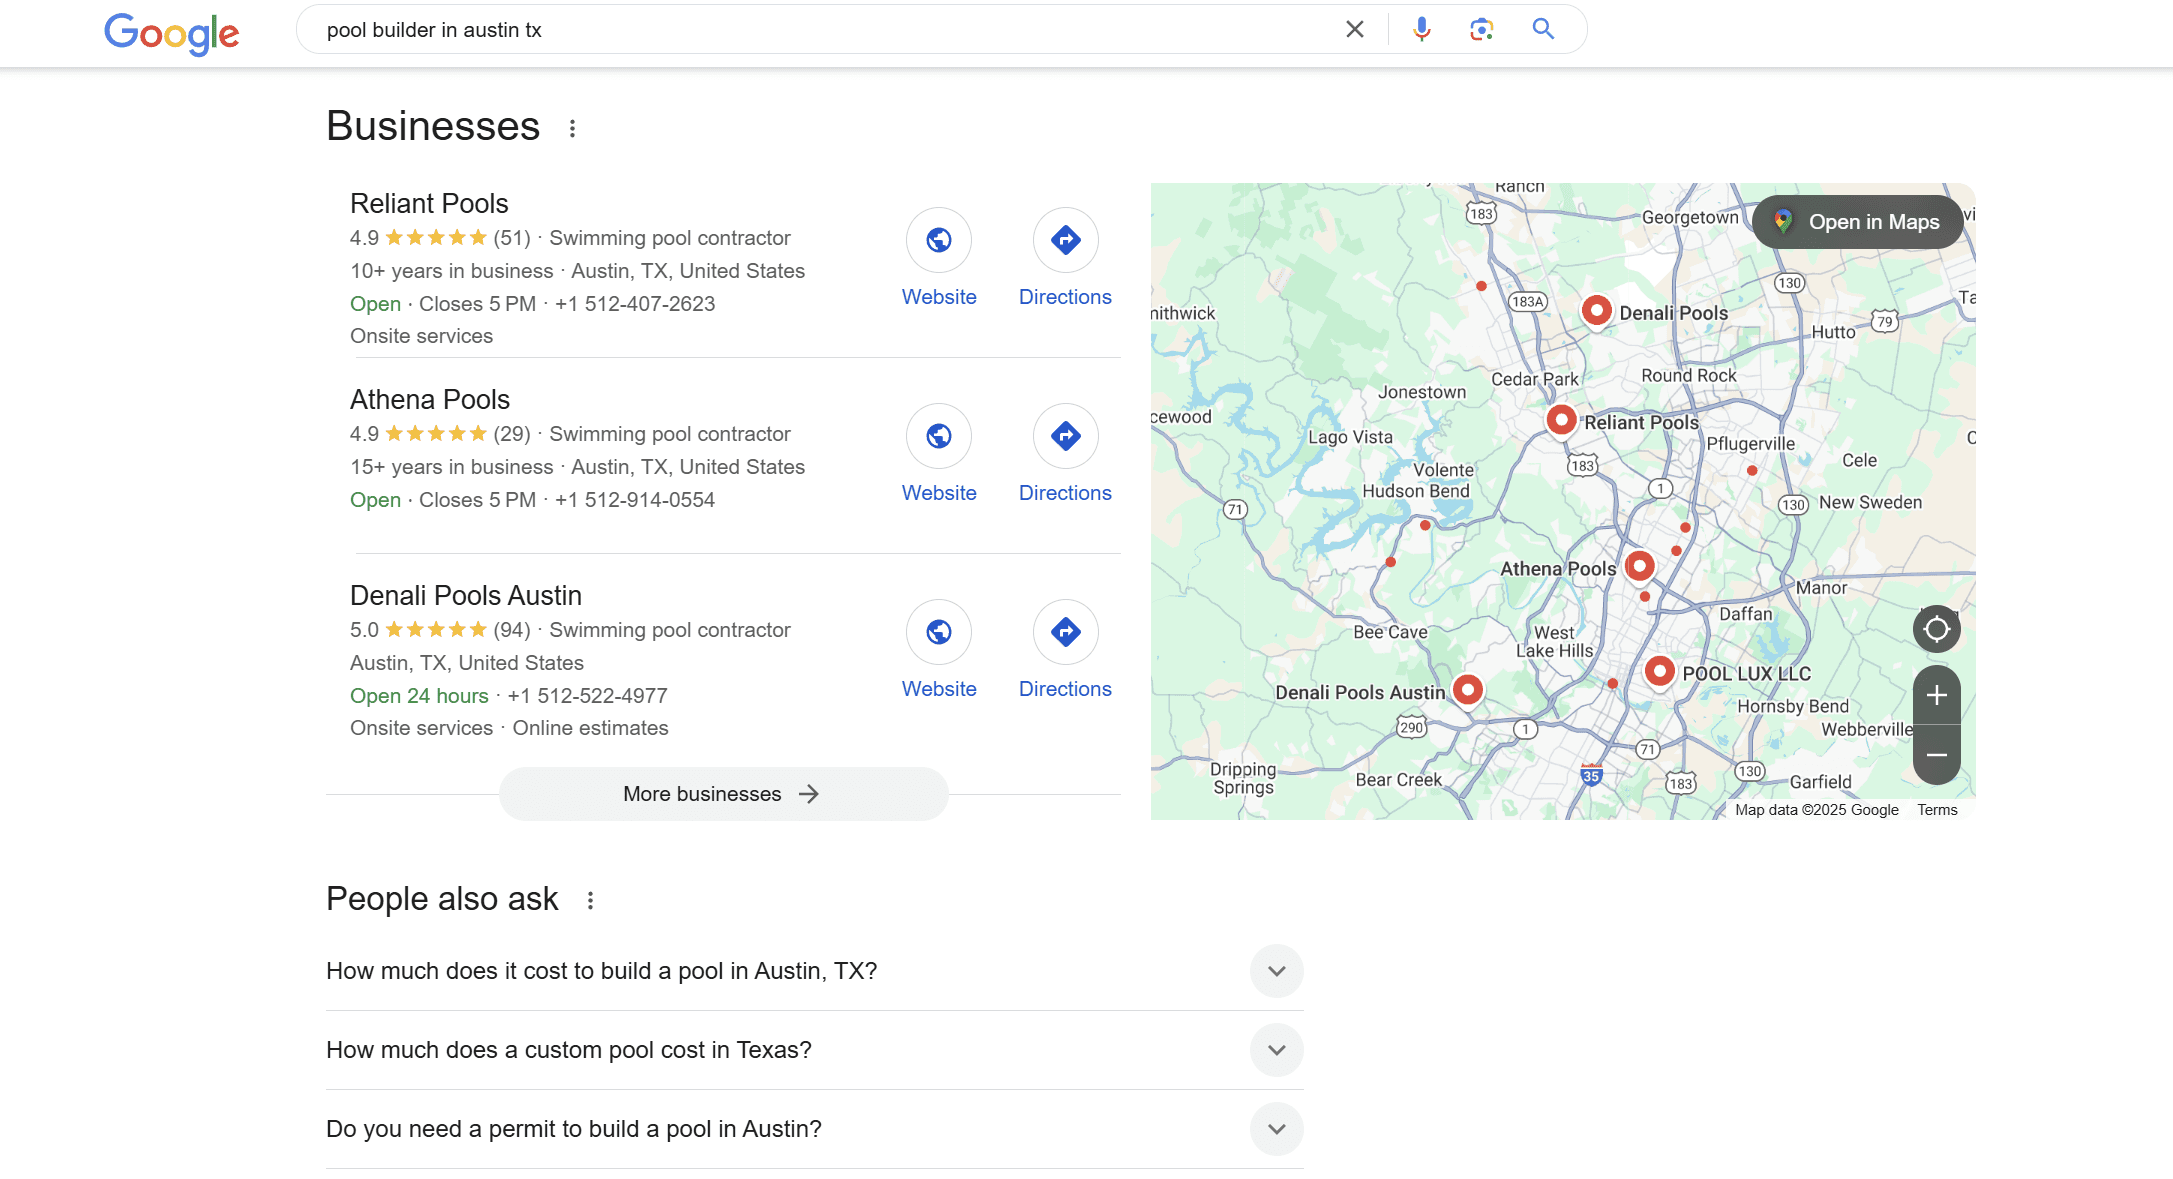Zoom in on the map
Image resolution: width=2173 pixels, height=1179 pixels.
tap(1937, 695)
